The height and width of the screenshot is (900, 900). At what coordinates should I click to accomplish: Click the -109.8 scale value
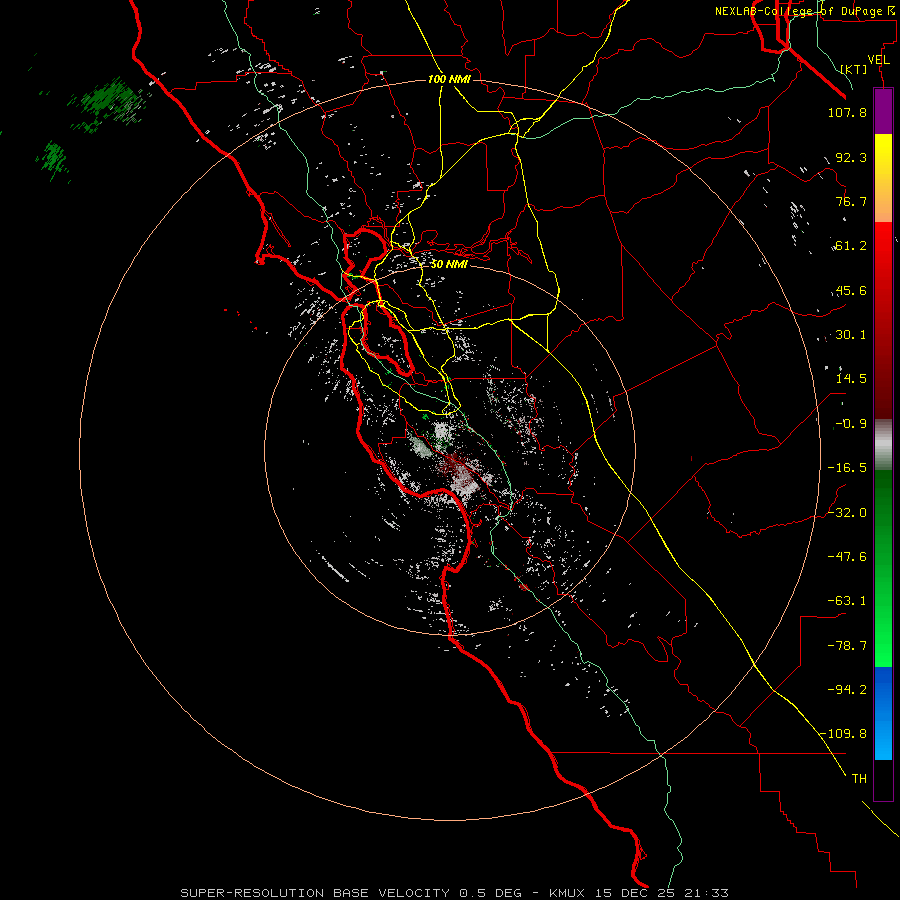(843, 734)
